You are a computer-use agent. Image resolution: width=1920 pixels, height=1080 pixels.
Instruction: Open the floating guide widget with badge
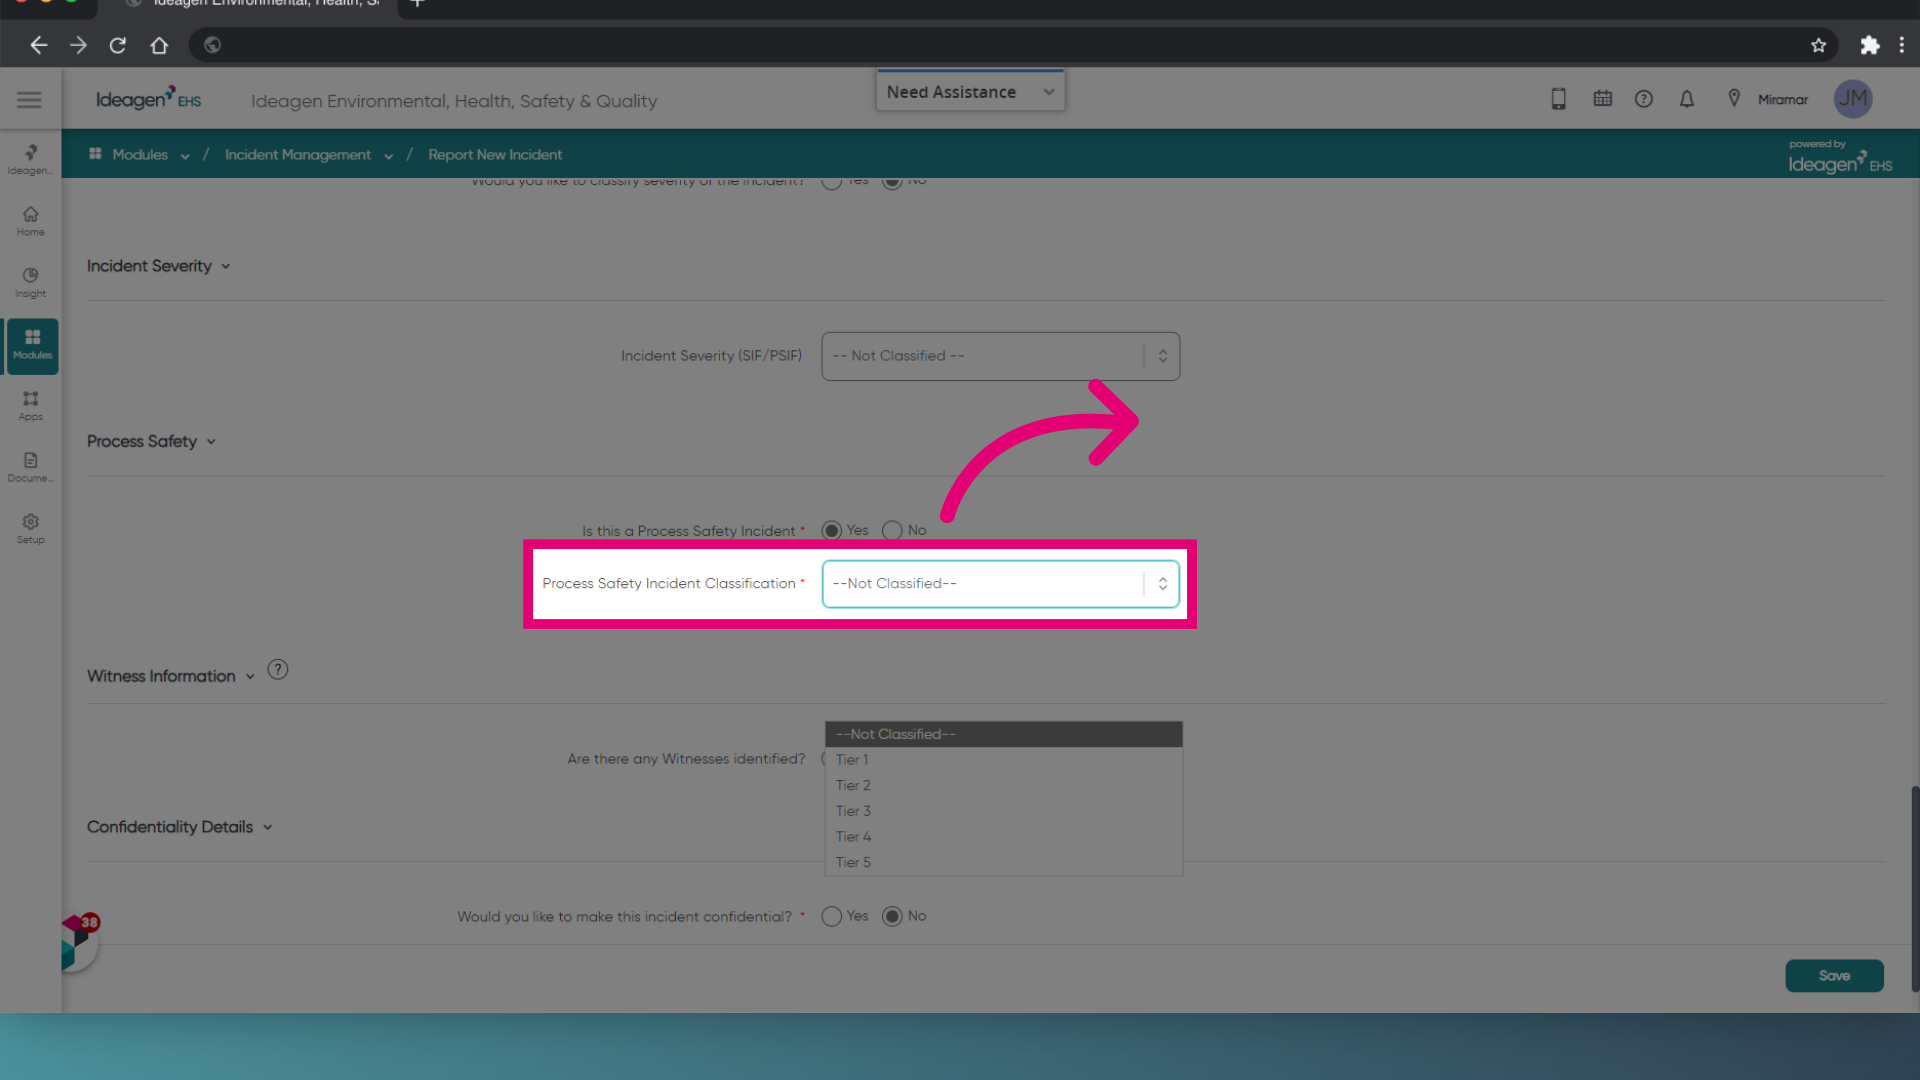80,942
